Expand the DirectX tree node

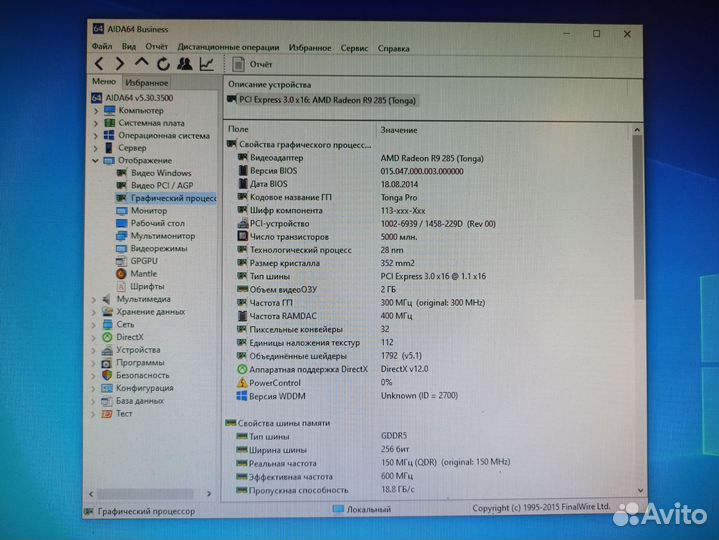[94, 337]
